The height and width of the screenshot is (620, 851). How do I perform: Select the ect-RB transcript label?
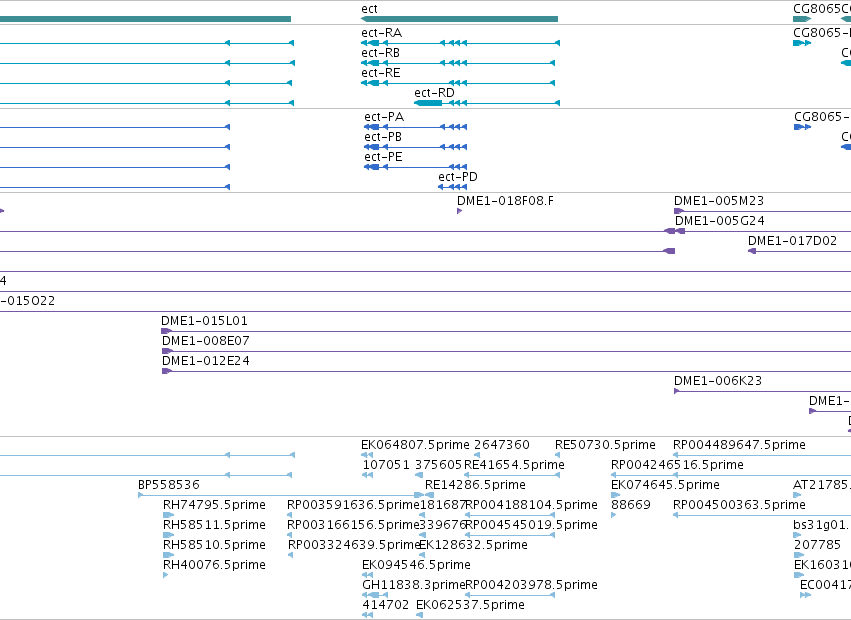(x=380, y=53)
